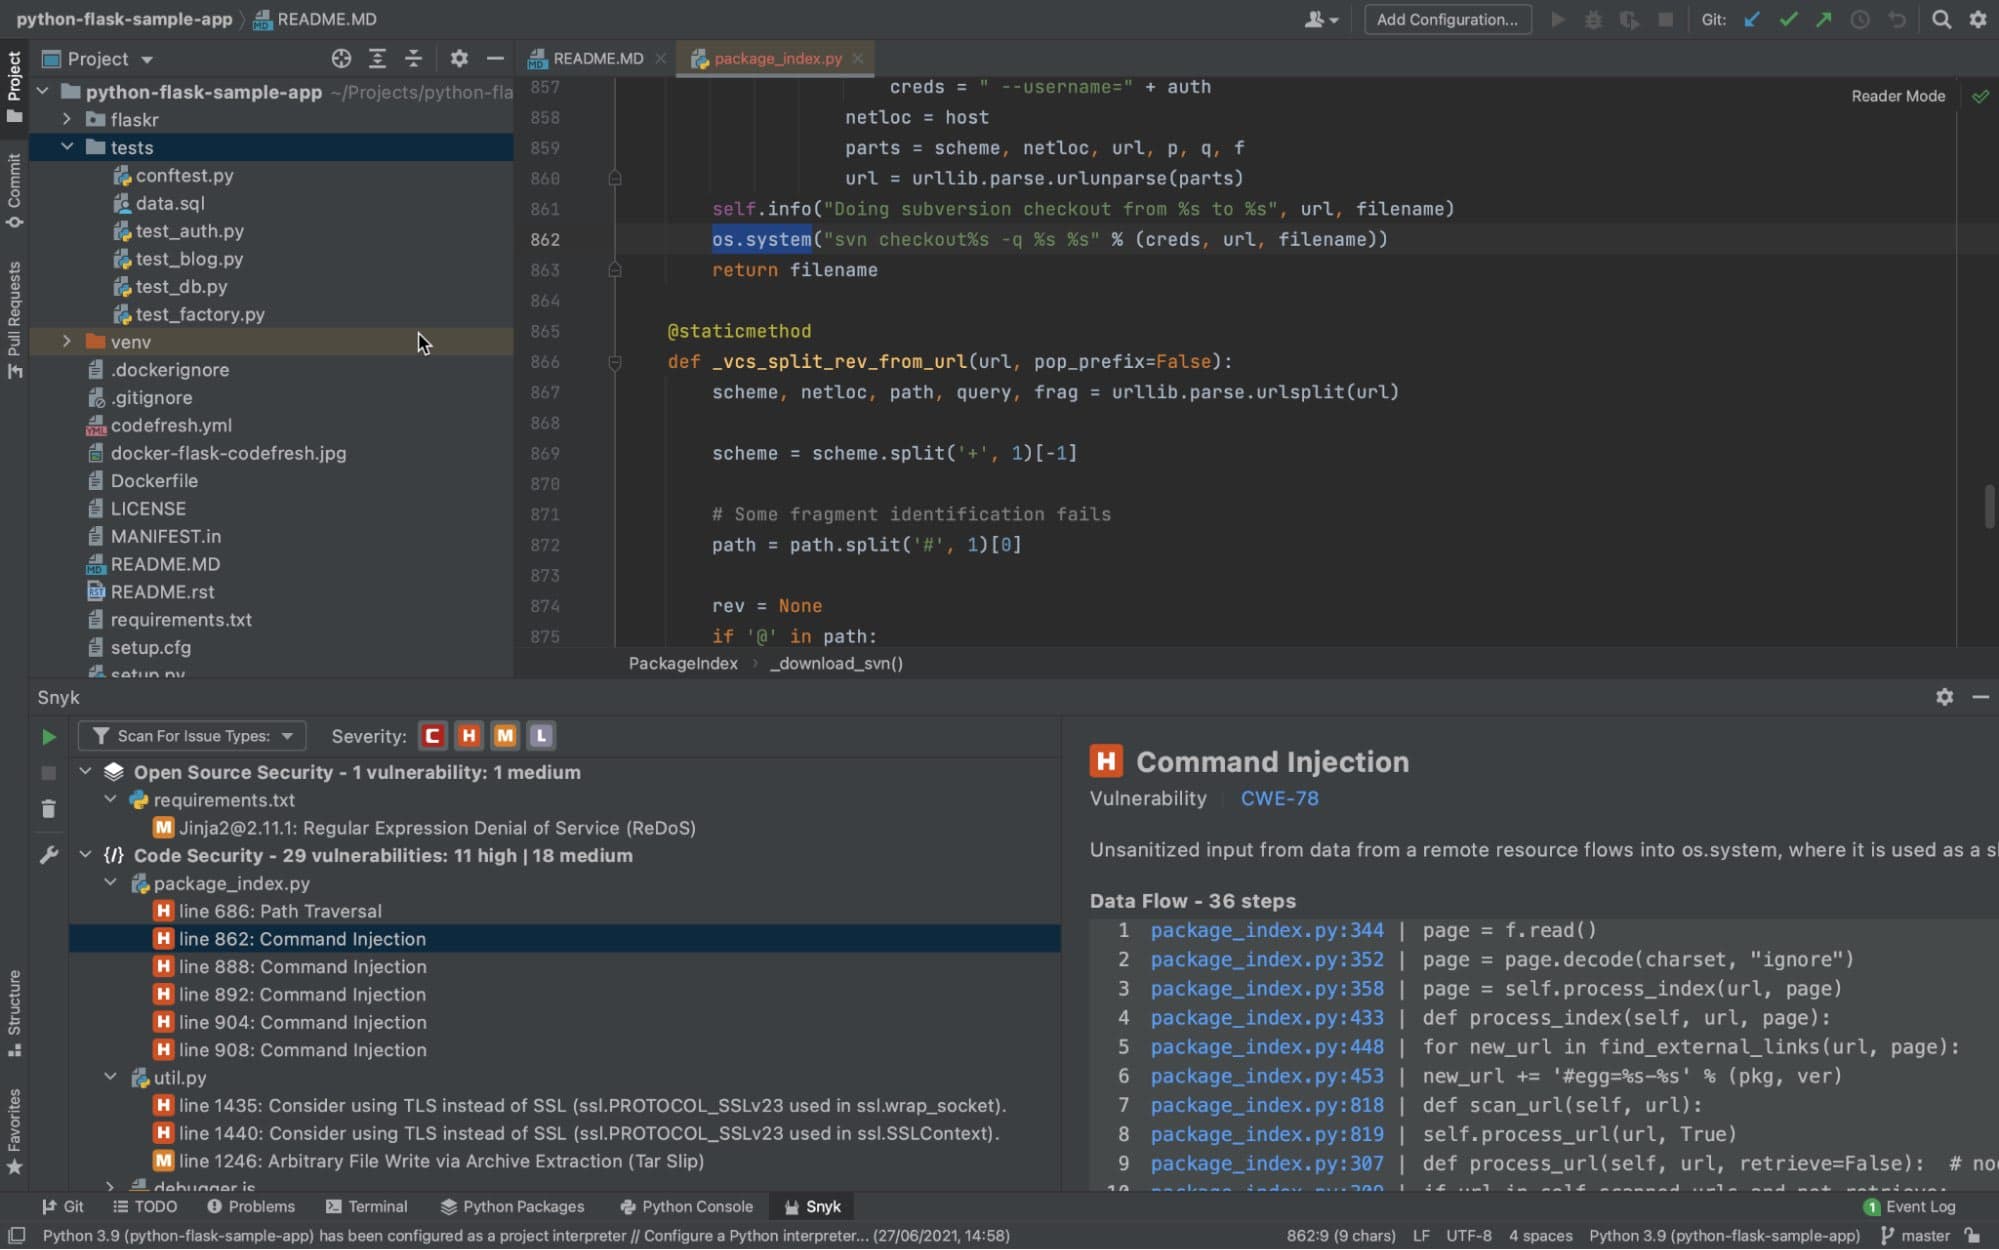Toggle the Medium severity filter

click(x=505, y=735)
